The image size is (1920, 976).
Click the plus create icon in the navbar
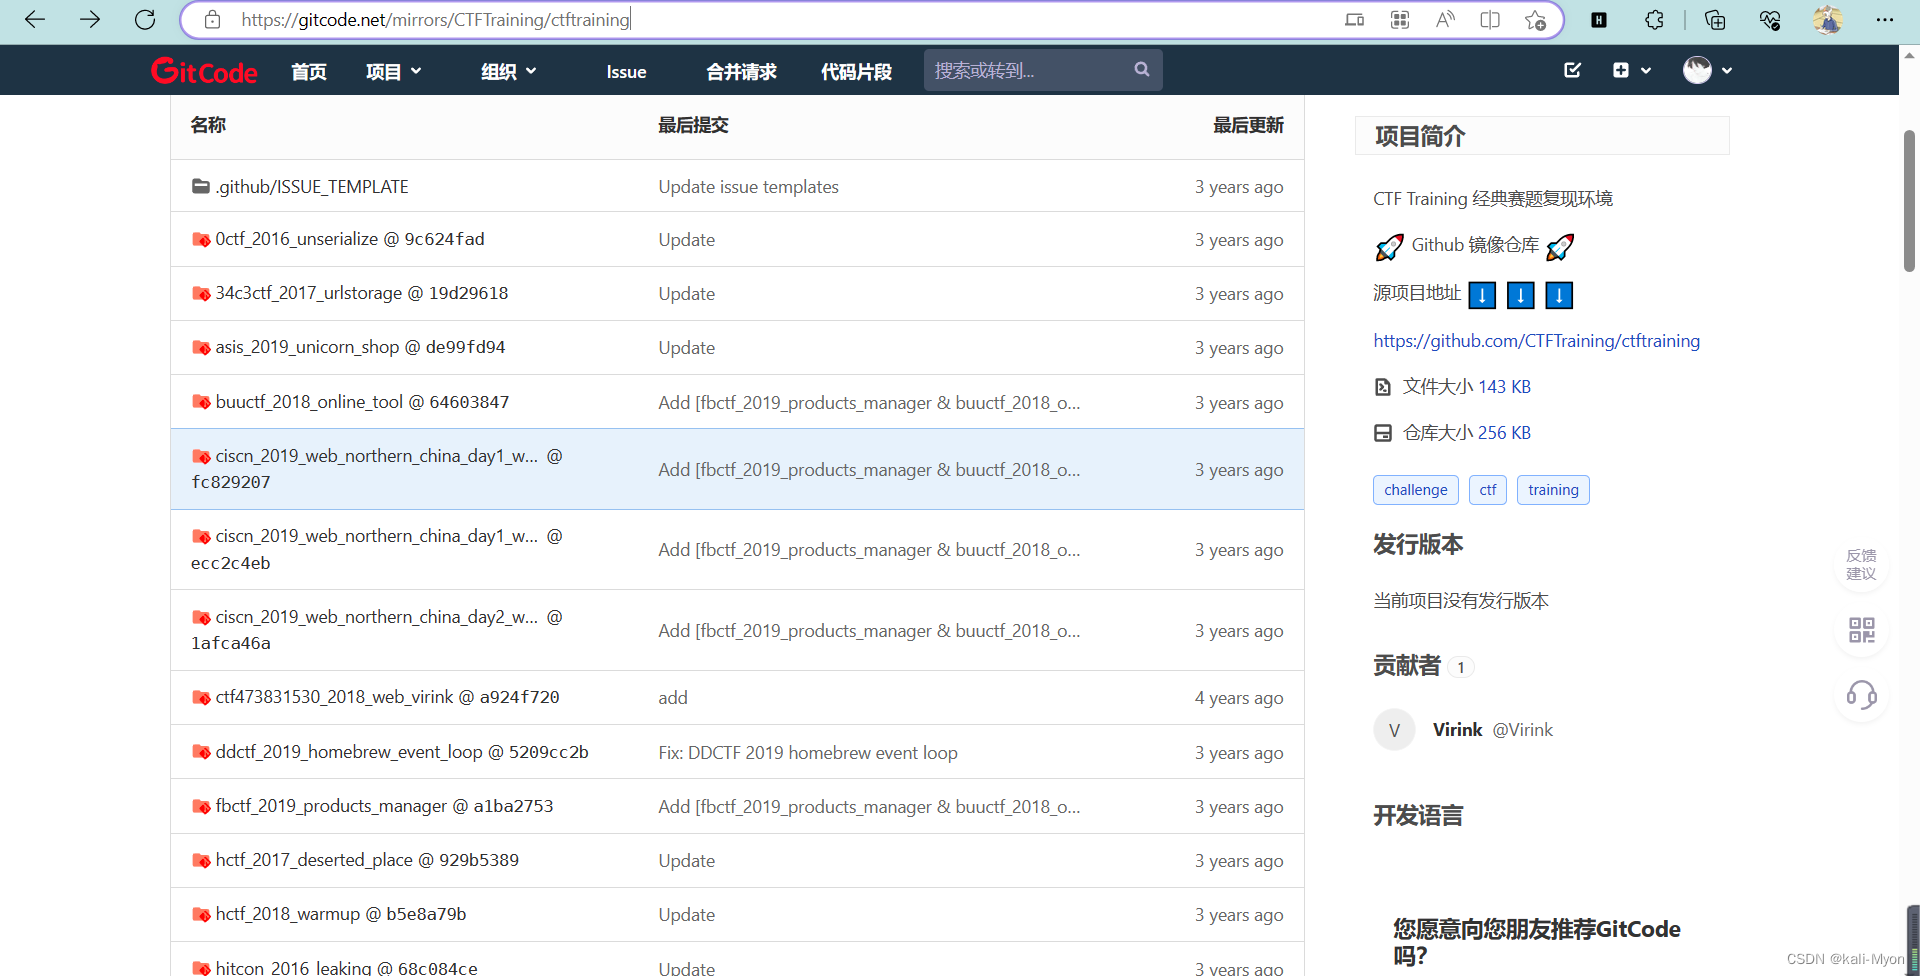pos(1622,70)
